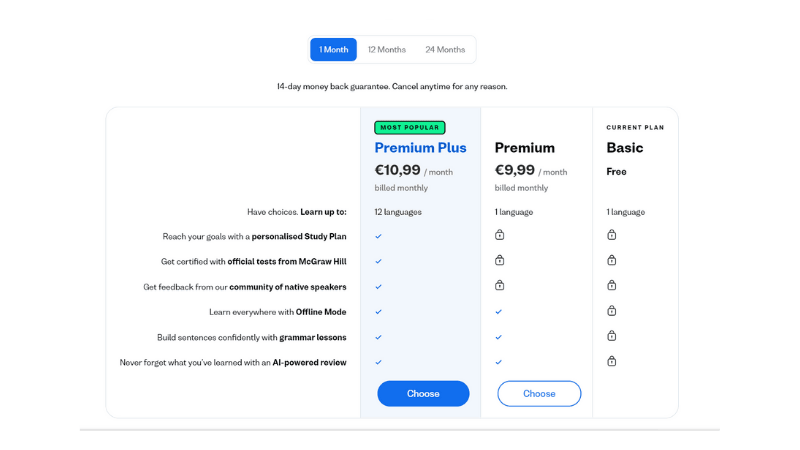The height and width of the screenshot is (450, 800).
Task: Click Basic lock icon for McGraw Hill tests
Action: pos(612,260)
